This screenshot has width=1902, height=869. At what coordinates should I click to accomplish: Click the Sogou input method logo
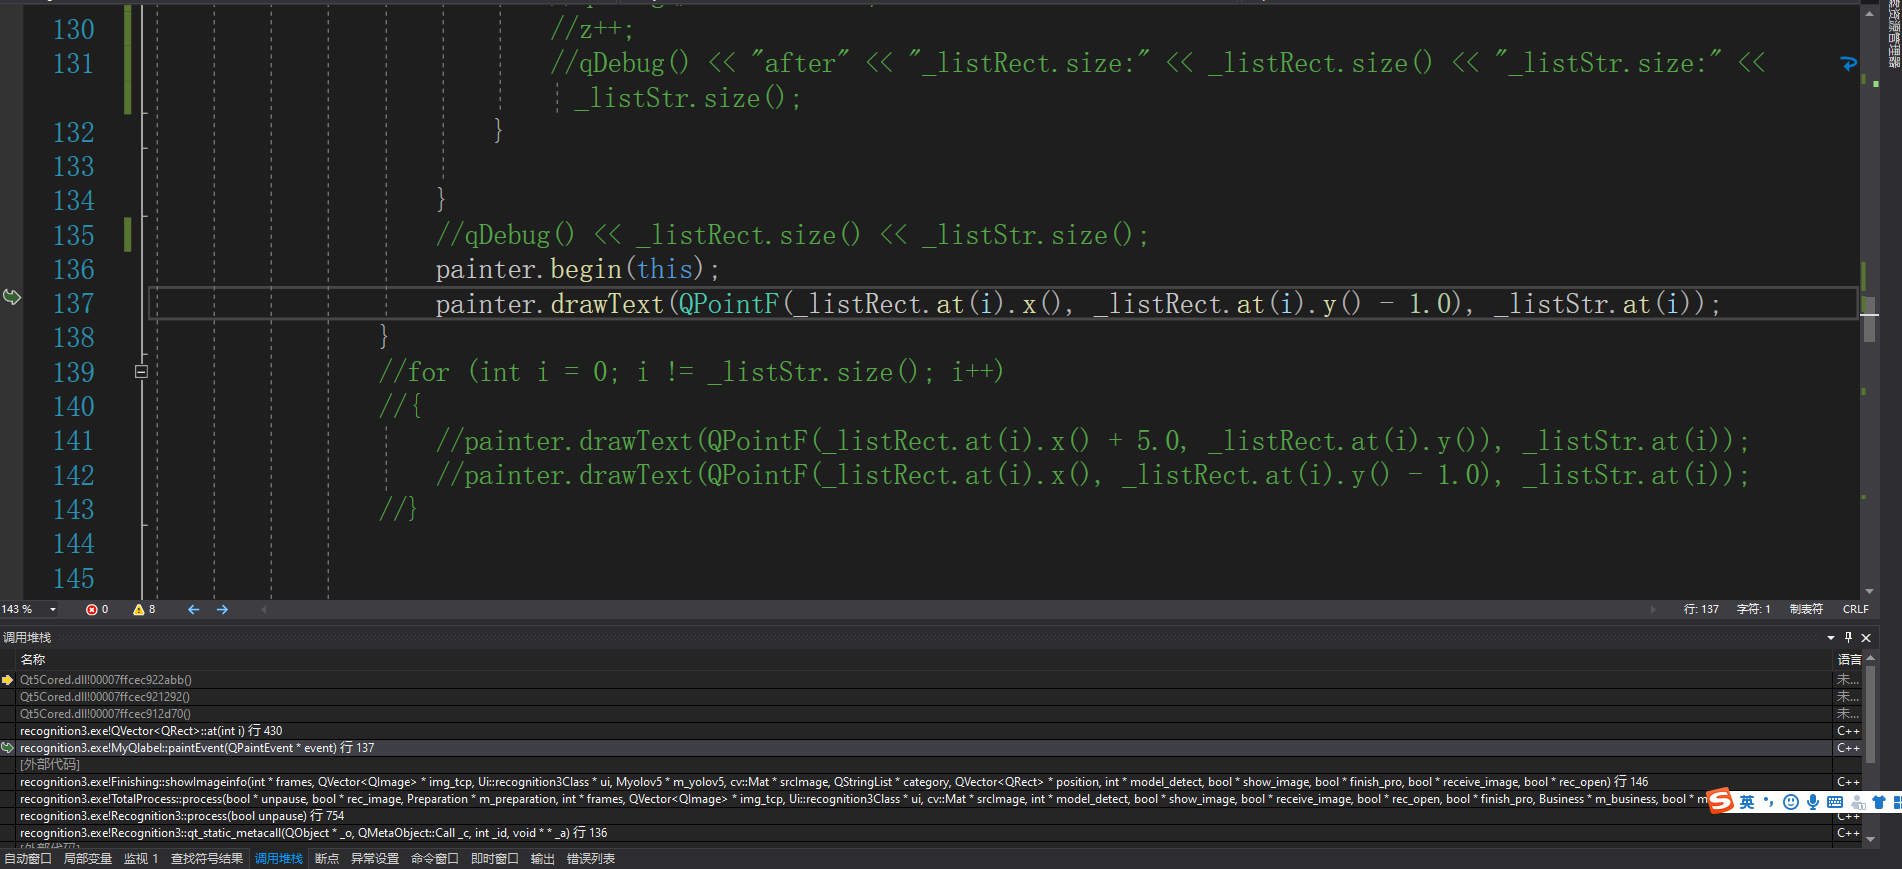[x=1721, y=801]
